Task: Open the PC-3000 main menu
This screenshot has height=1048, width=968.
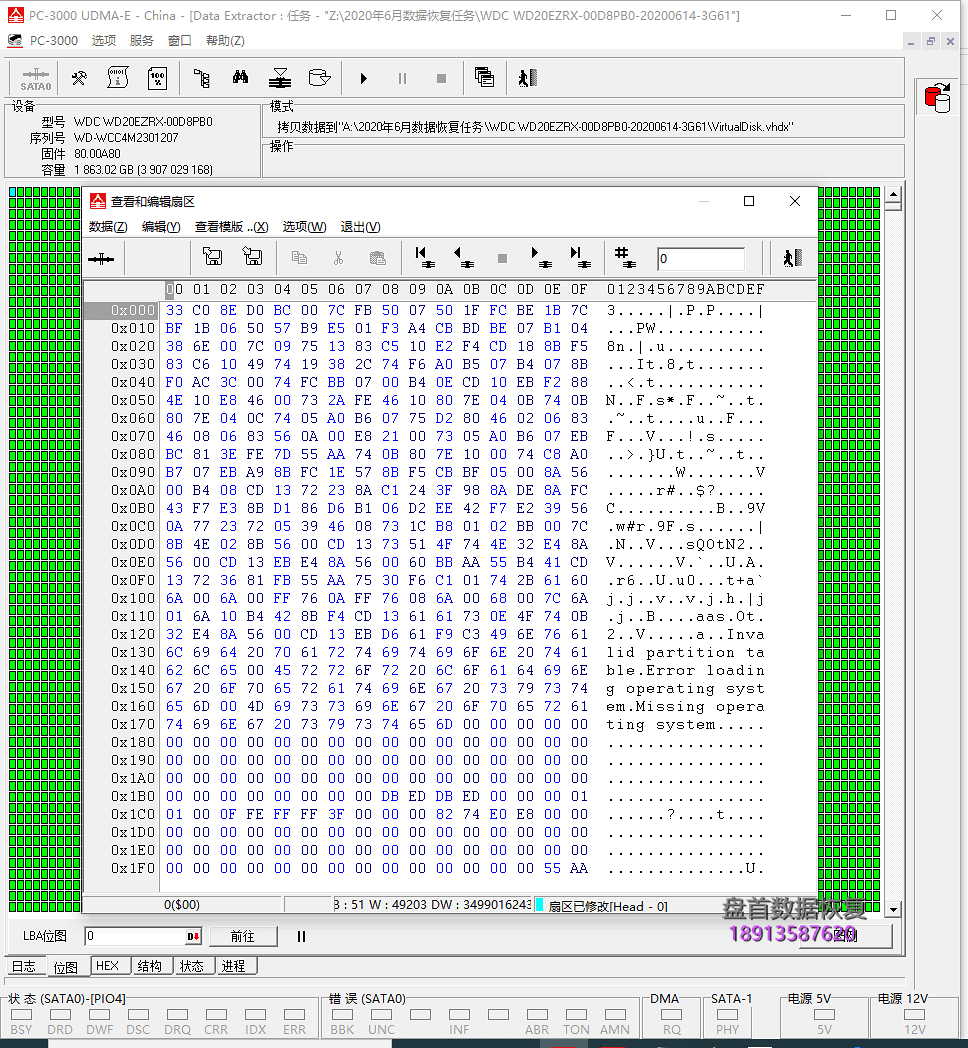Action: pyautogui.click(x=53, y=41)
